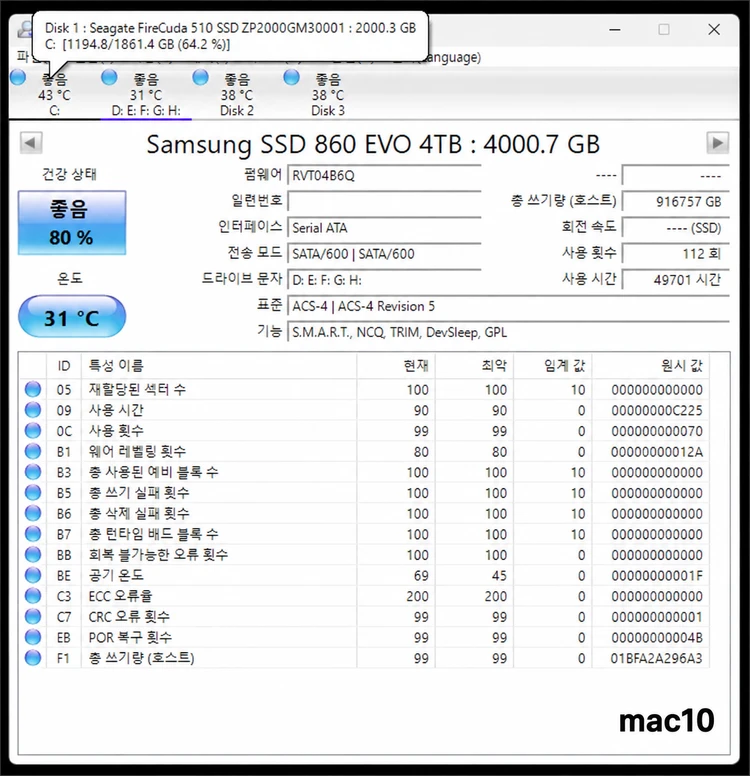
Task: Click status circle of row C3 ECC 오류율
Action: click(33, 596)
